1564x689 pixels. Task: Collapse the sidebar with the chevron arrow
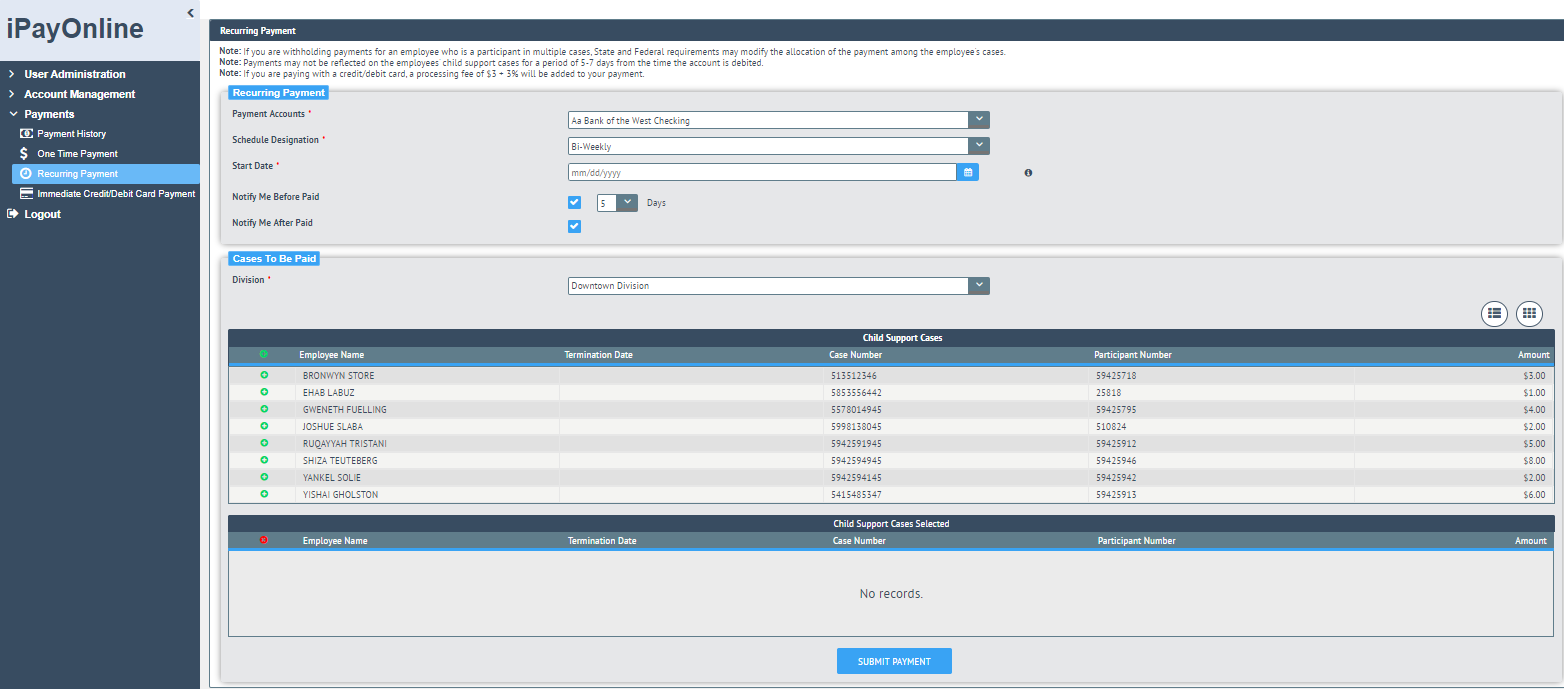190,13
